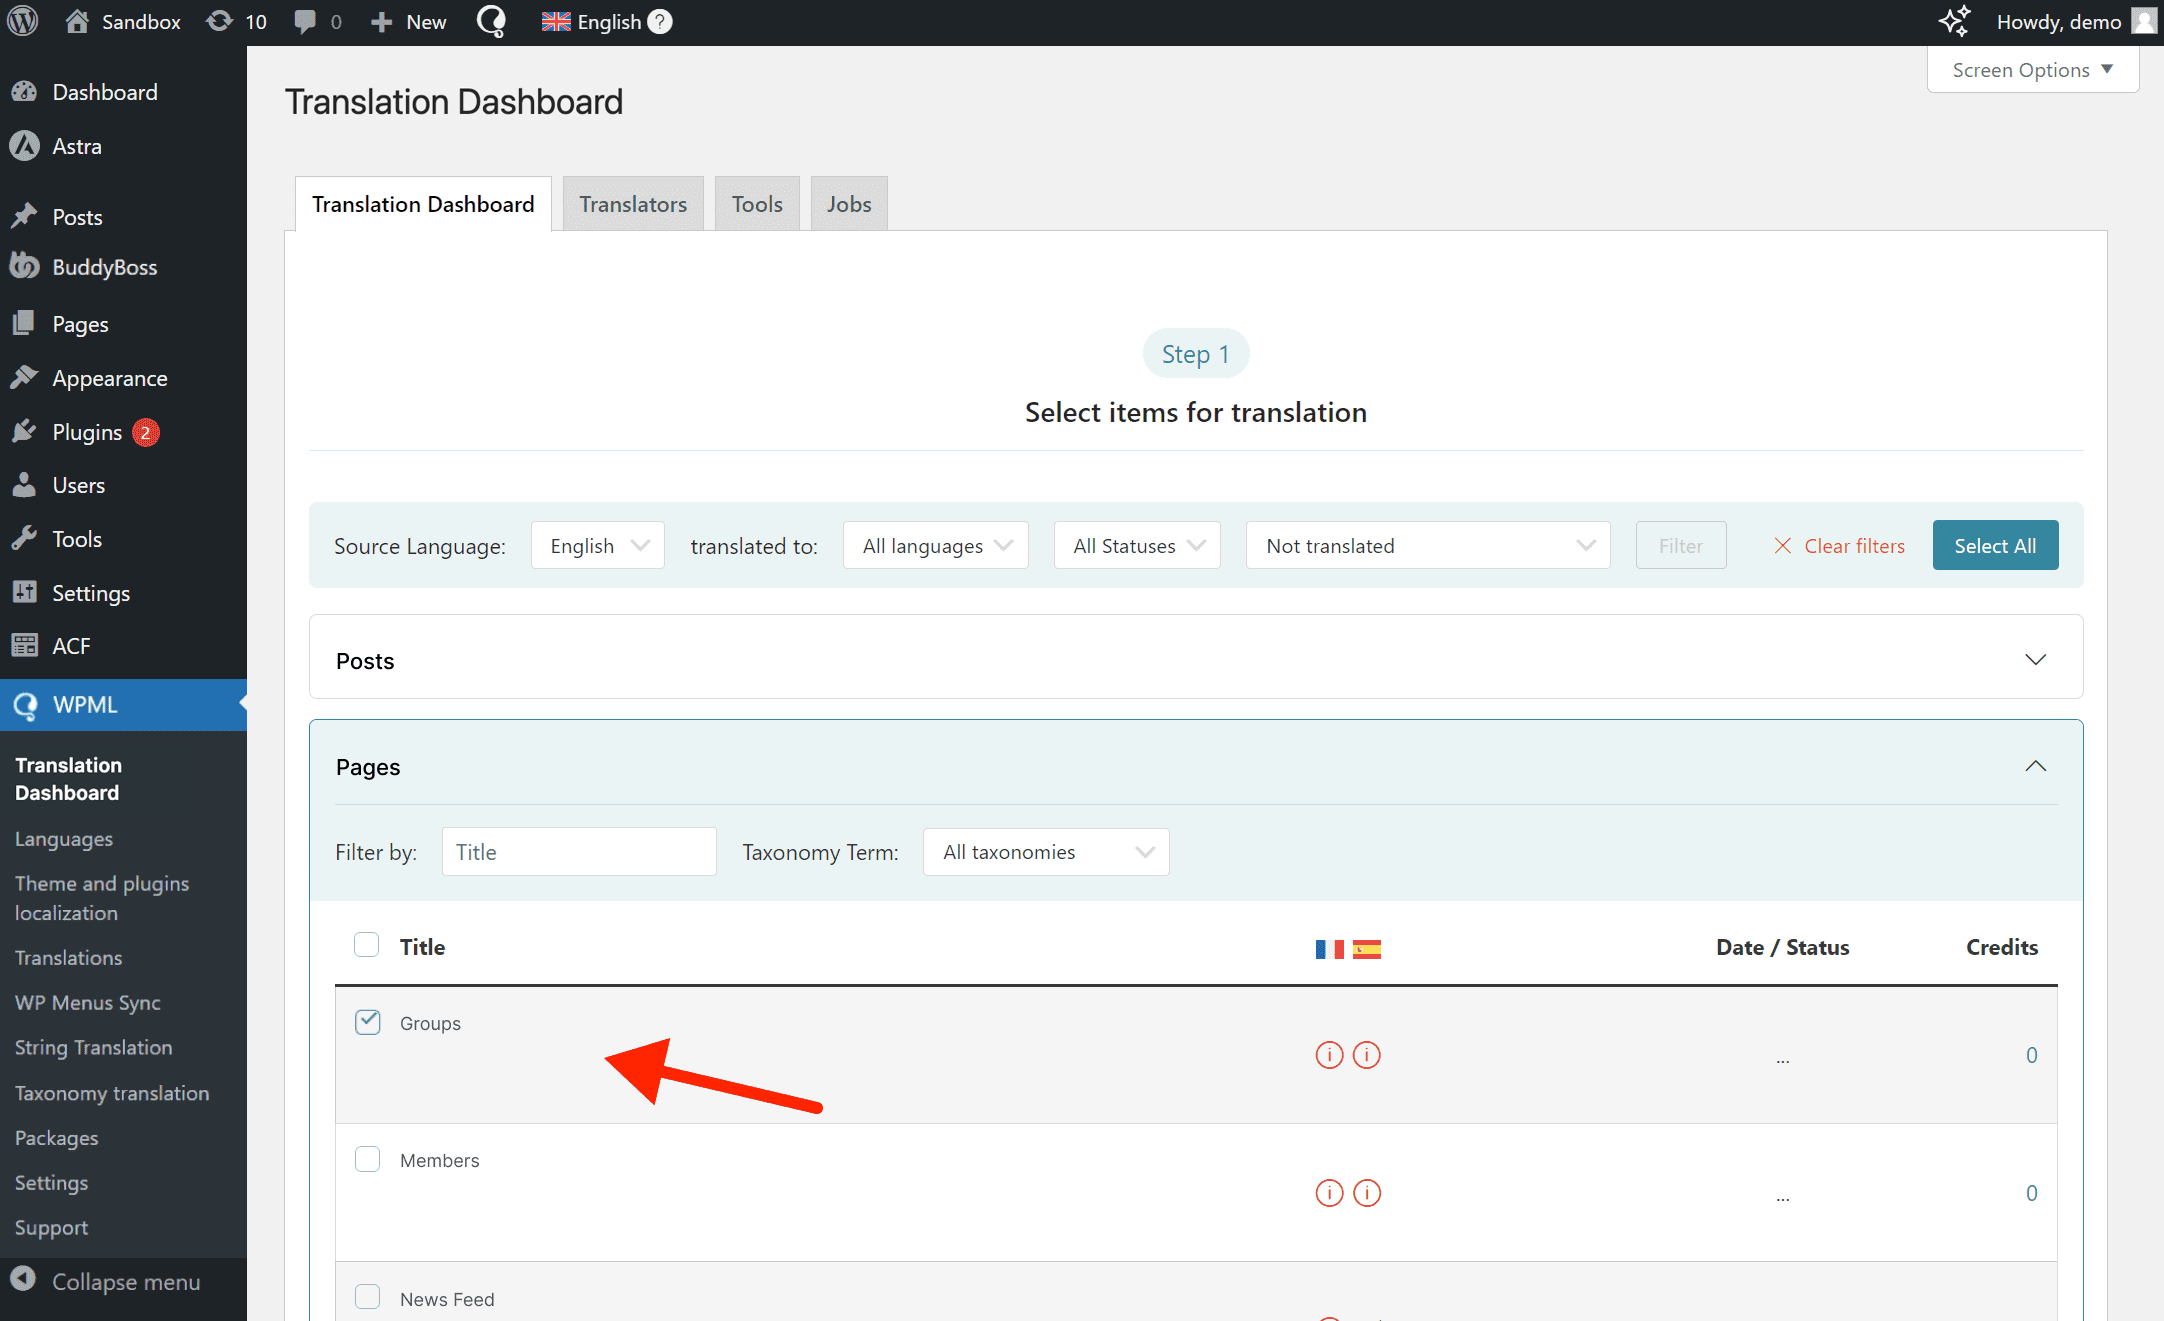Viewport: 2164px width, 1321px height.
Task: Click the Members credits value 0
Action: 2031,1193
